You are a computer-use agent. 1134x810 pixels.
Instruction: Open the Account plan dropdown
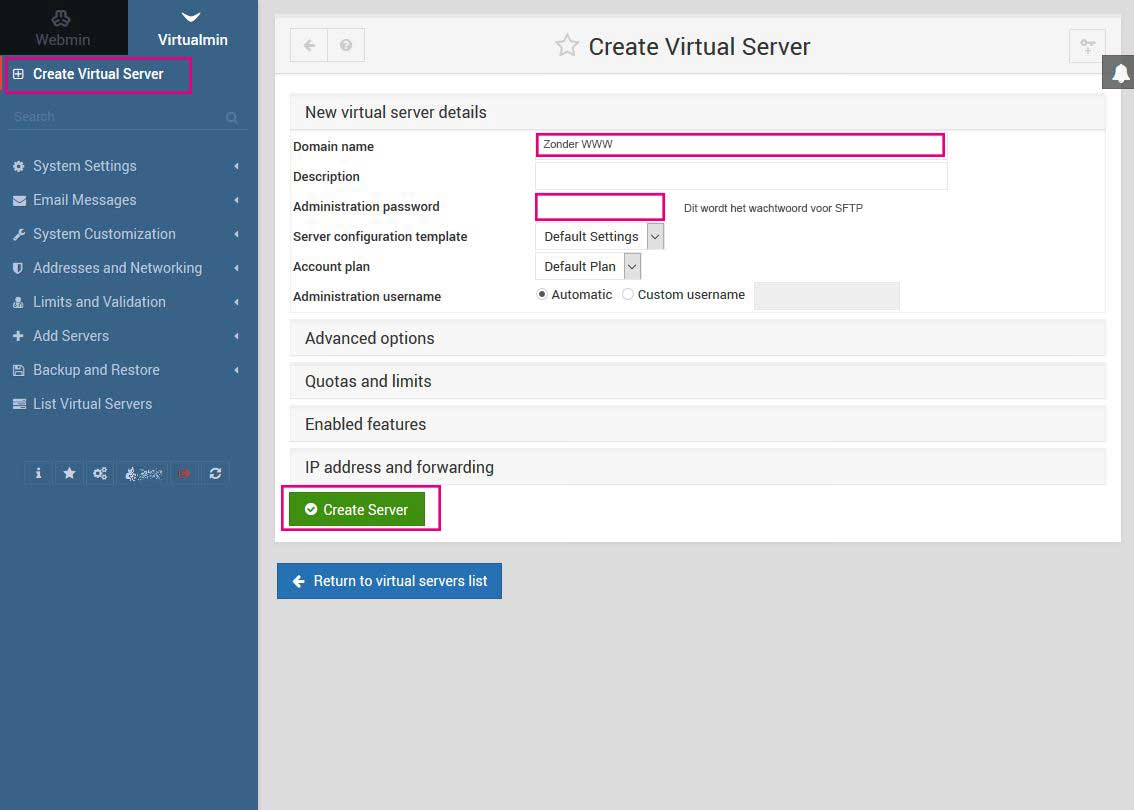(x=588, y=267)
